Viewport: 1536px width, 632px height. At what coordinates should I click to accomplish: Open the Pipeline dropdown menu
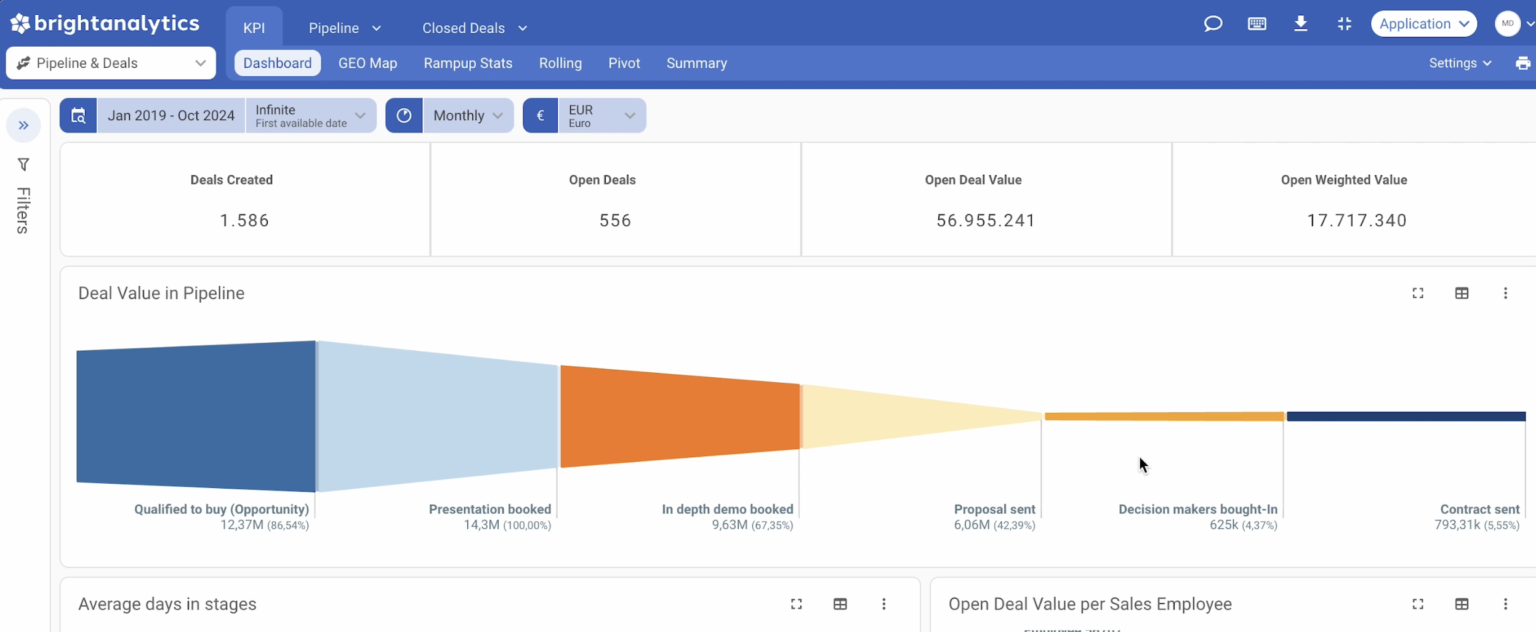345,28
